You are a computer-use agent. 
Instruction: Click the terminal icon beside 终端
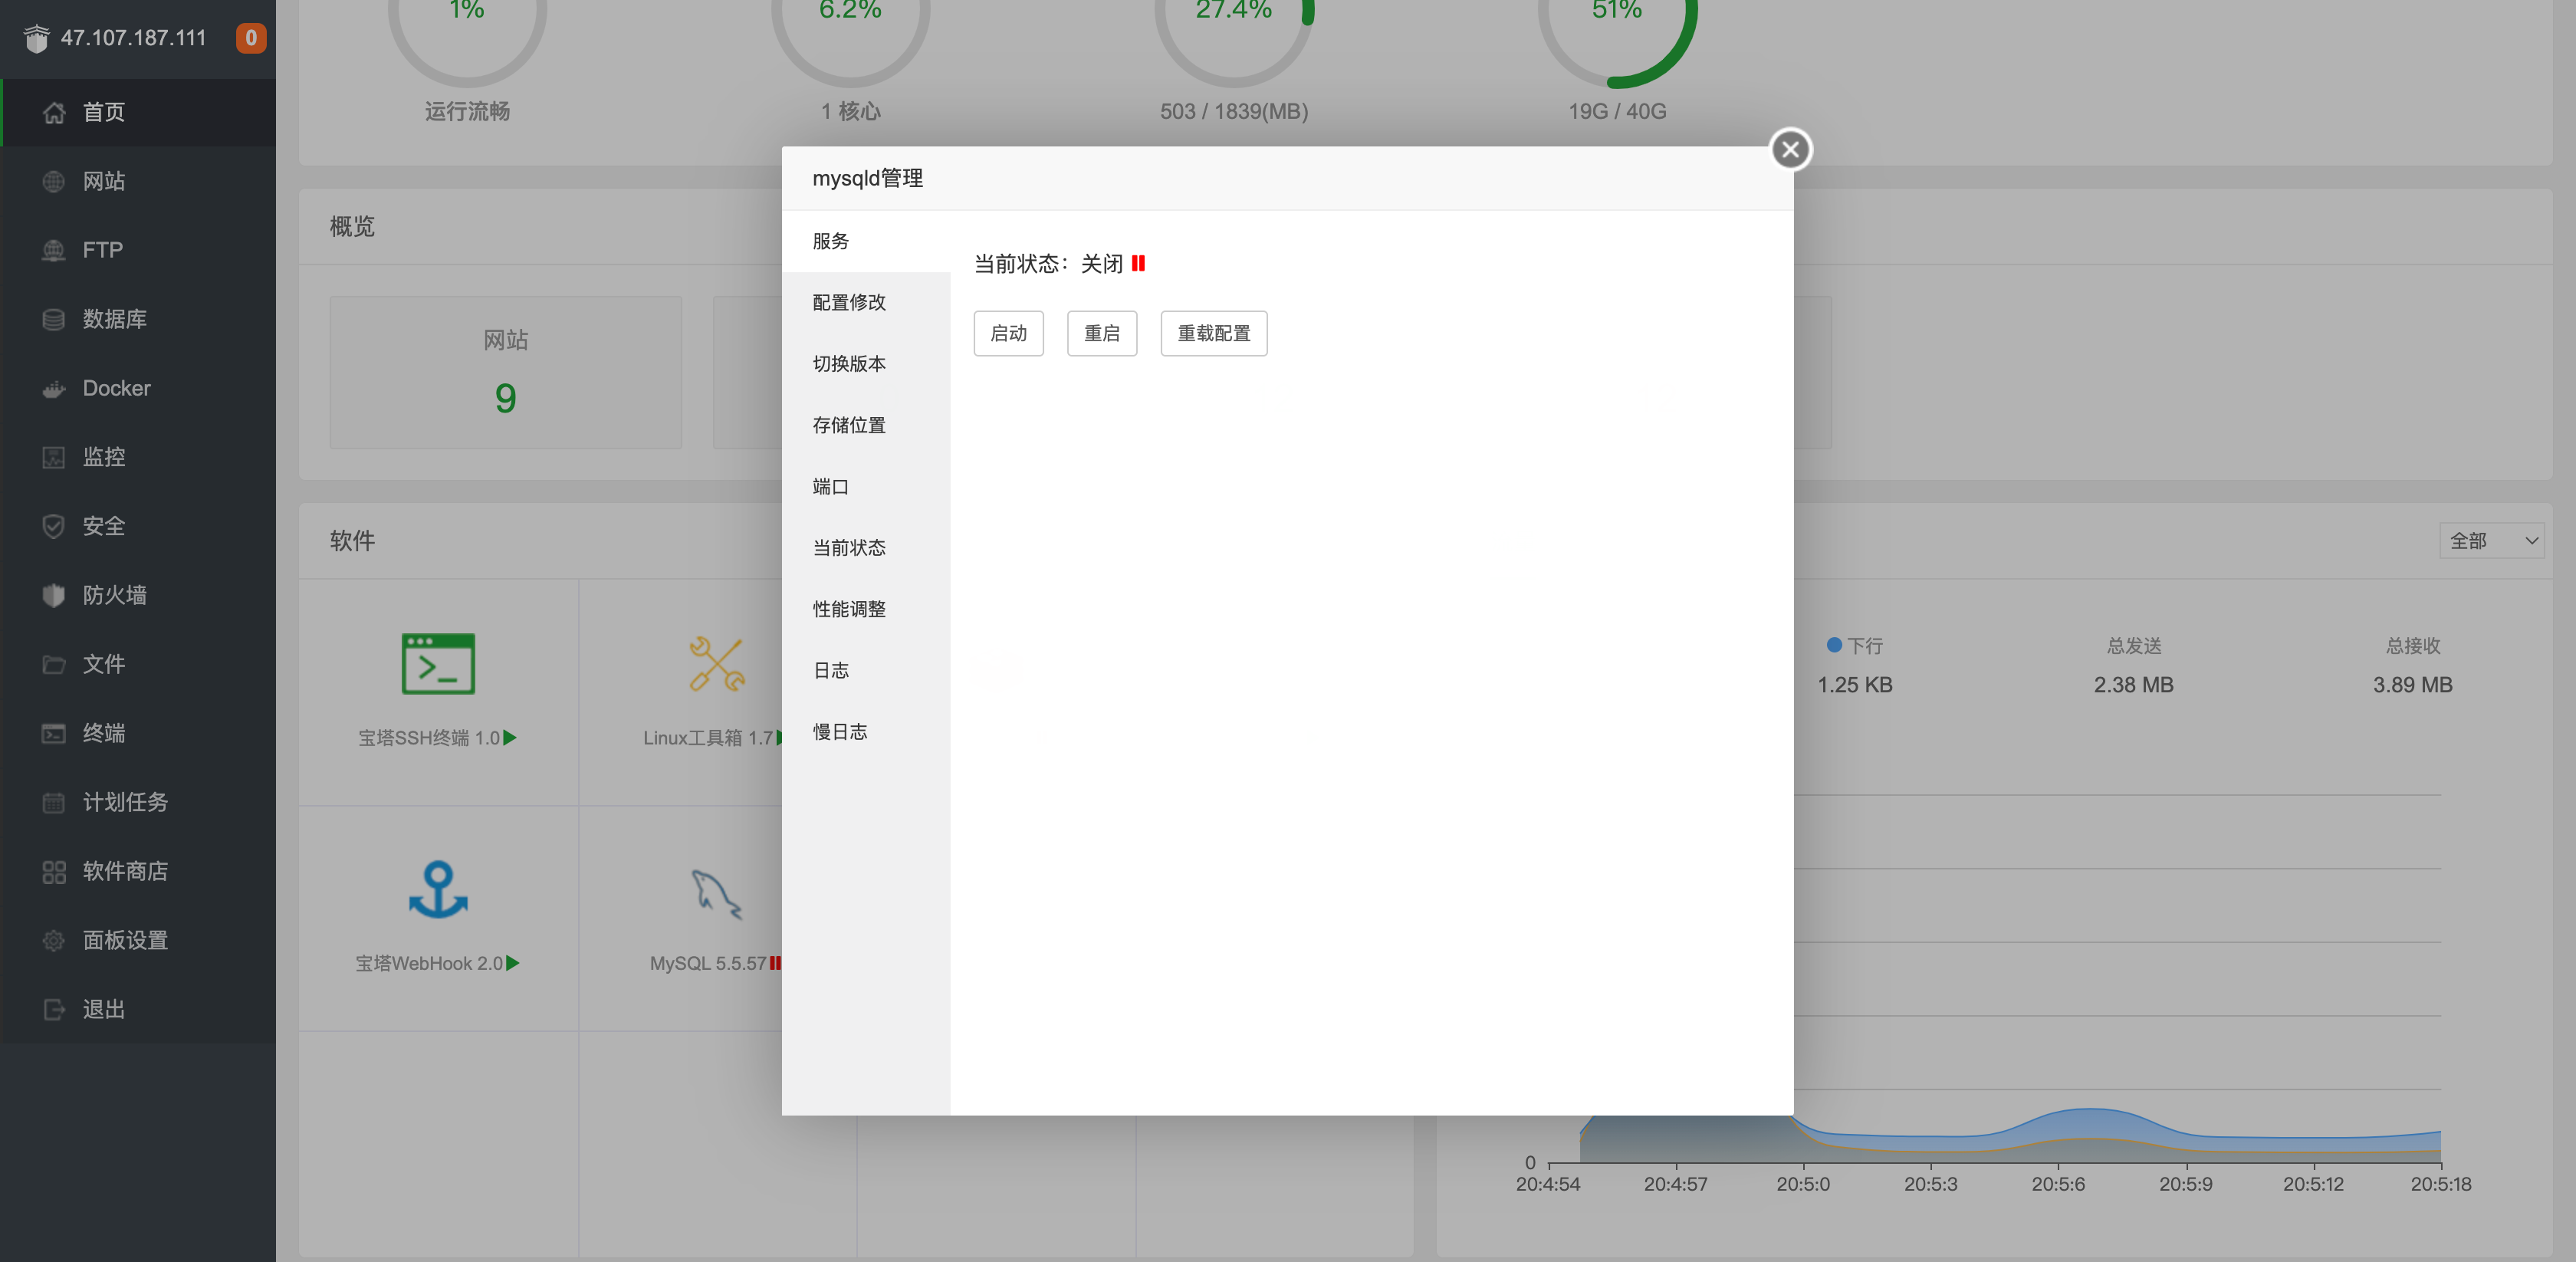54,733
